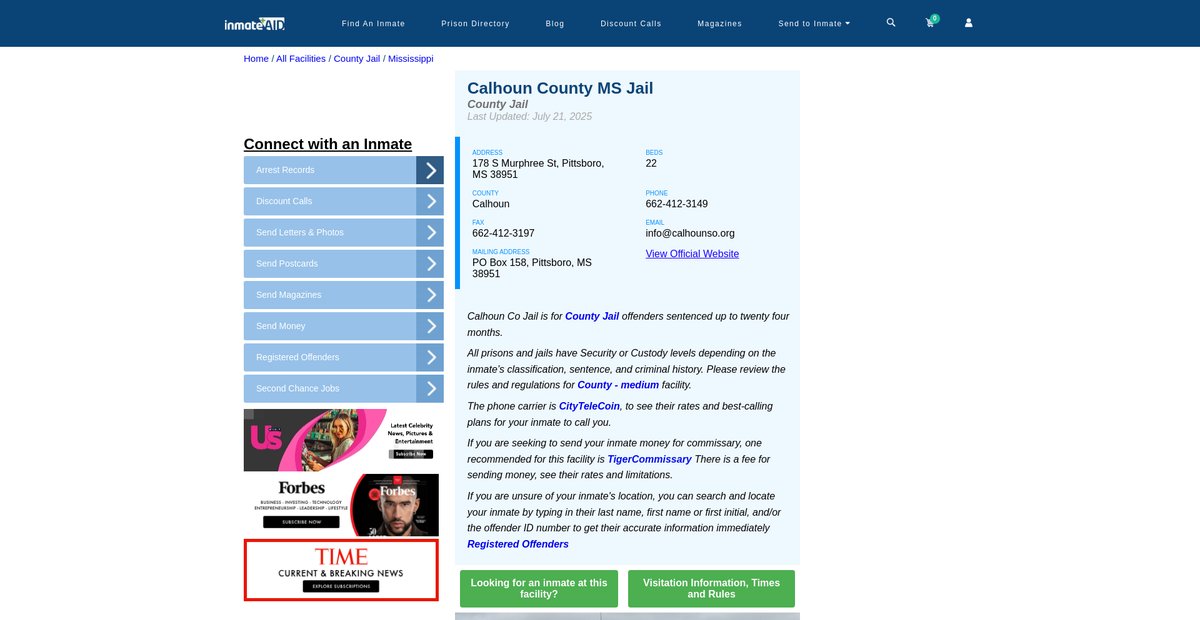Open the shopping cart icon
The height and width of the screenshot is (620, 1200).
pos(930,23)
